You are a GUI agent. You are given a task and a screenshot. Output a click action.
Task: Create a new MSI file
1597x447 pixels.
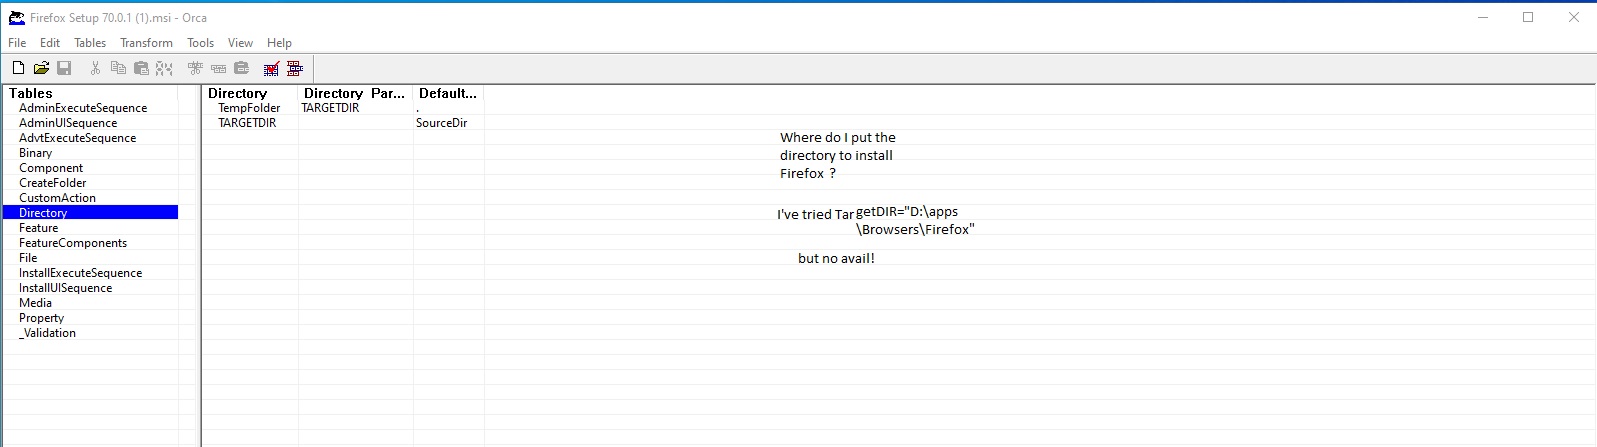click(x=18, y=68)
